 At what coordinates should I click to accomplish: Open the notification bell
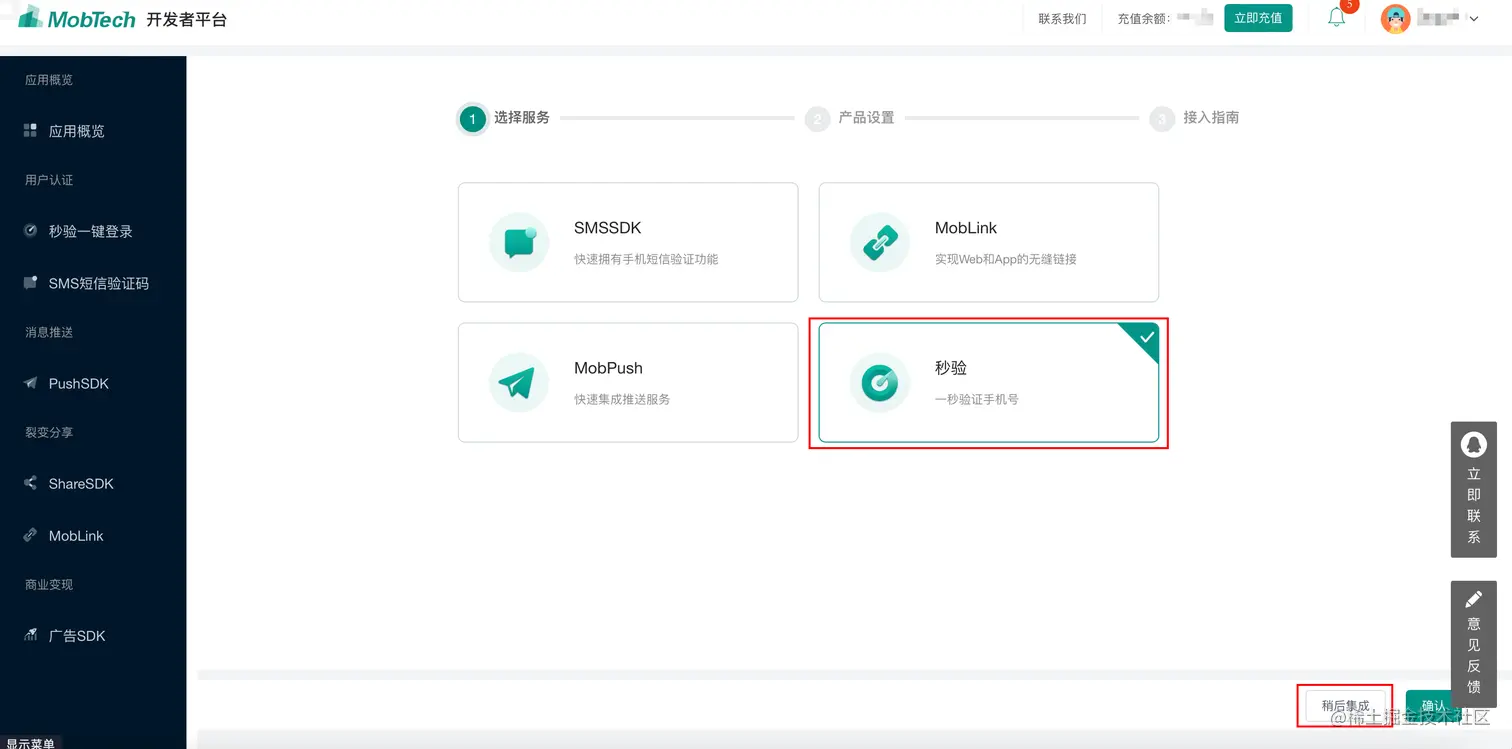1337,17
